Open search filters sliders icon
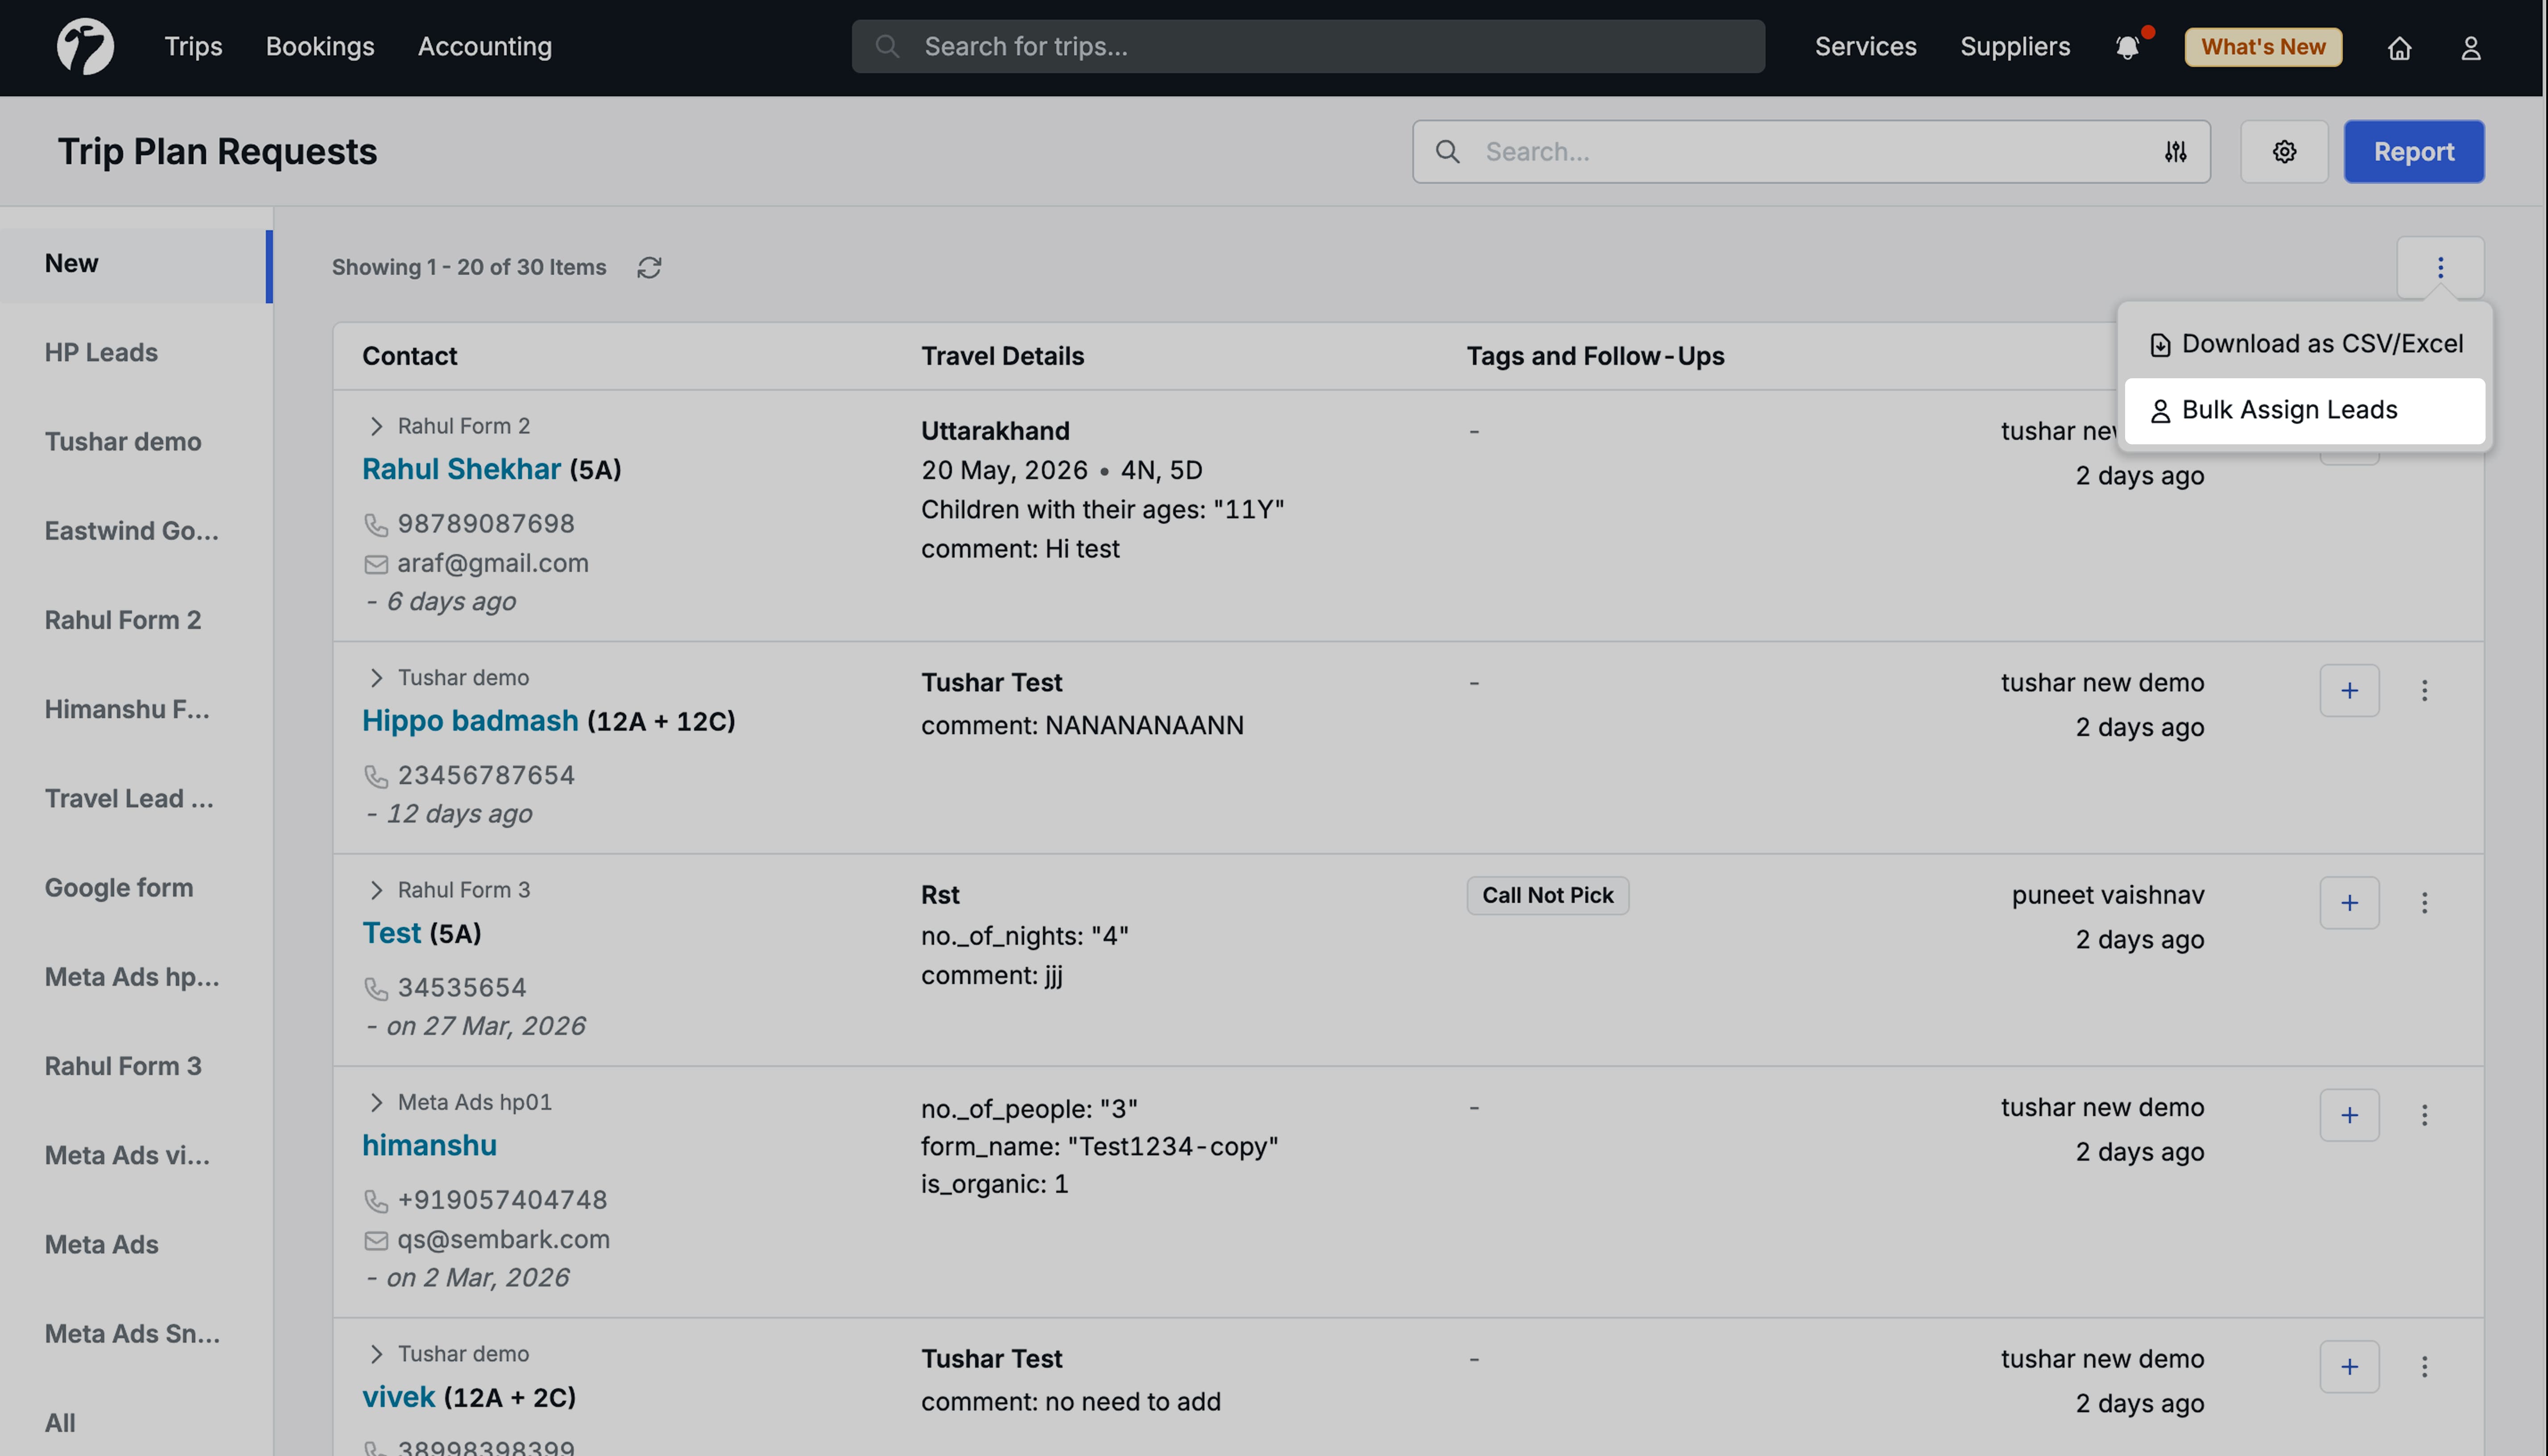 pyautogui.click(x=2175, y=151)
